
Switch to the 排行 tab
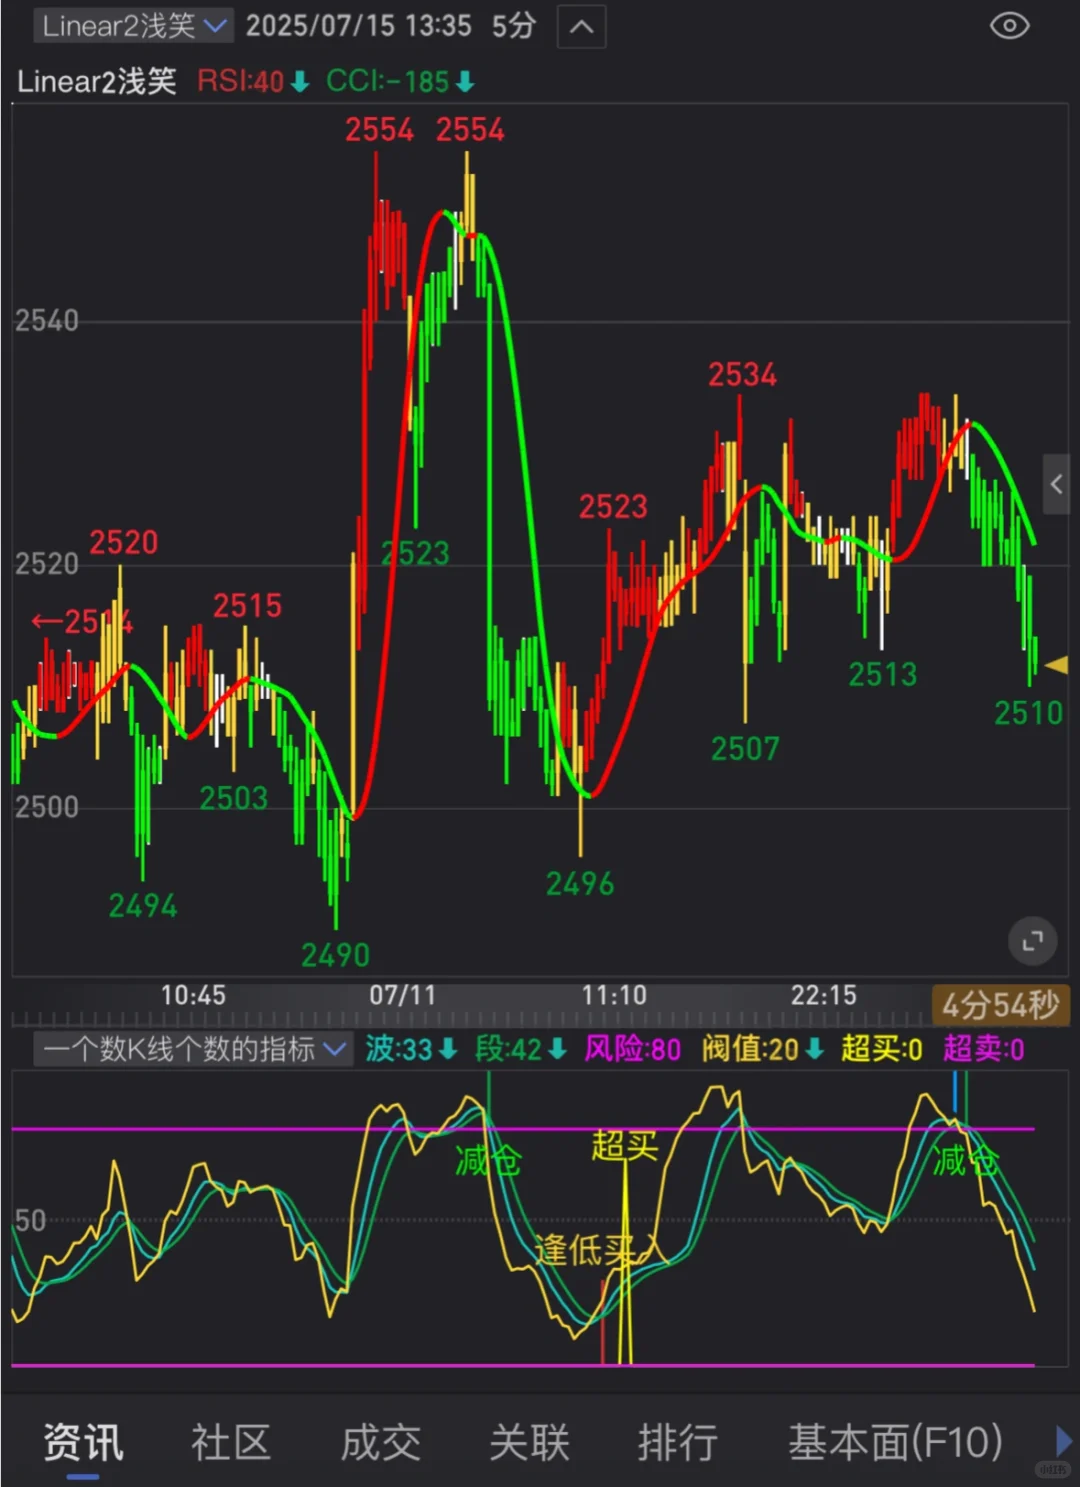[676, 1440]
